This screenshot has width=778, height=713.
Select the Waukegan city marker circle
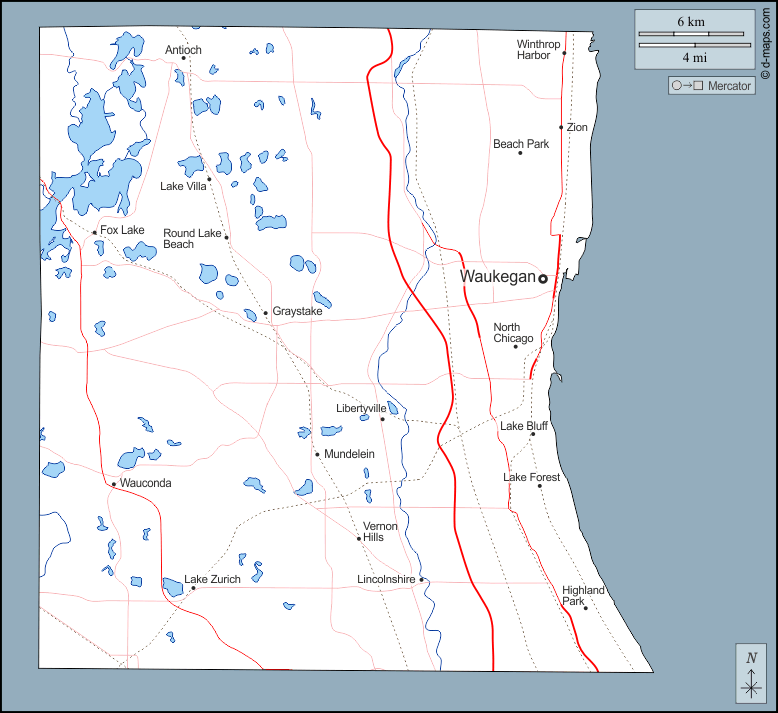click(x=543, y=279)
